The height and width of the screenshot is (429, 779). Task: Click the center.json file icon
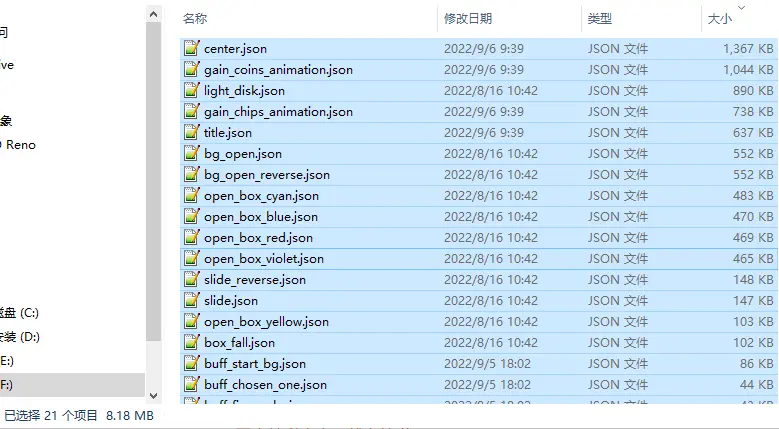coord(191,49)
